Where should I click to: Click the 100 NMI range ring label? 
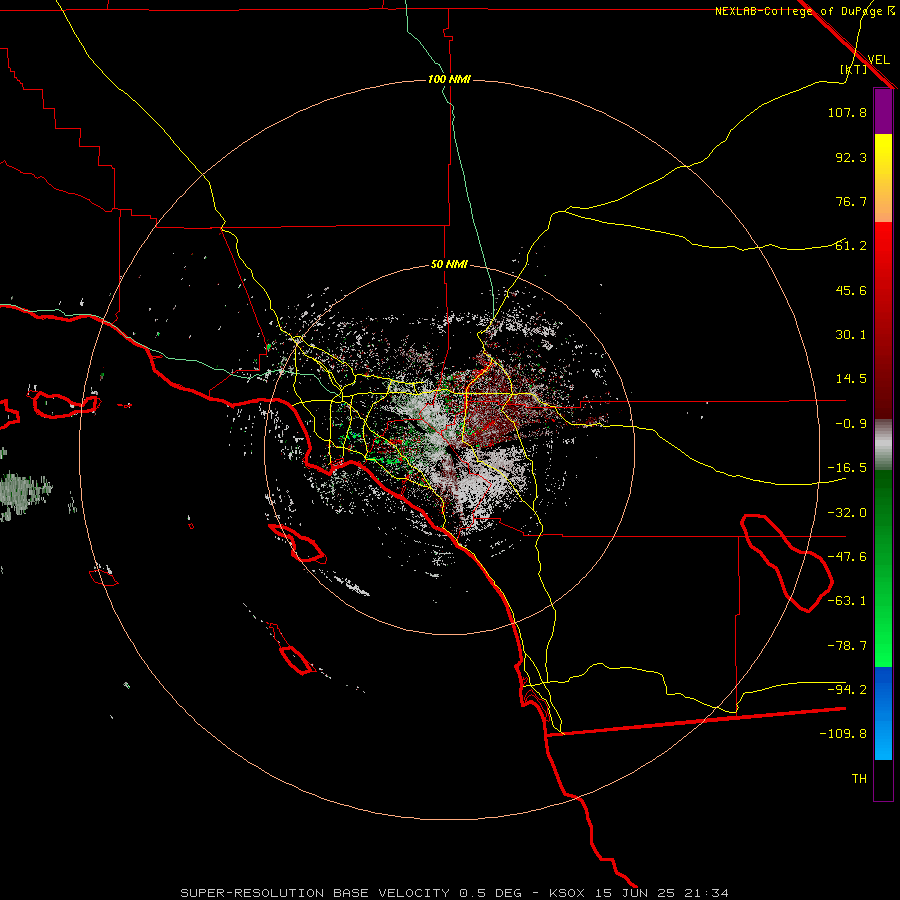(x=449, y=79)
